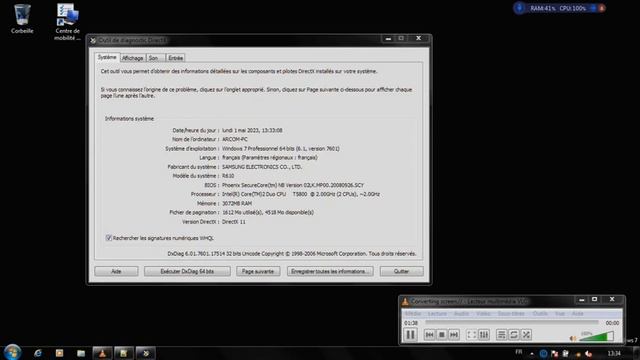The width and height of the screenshot is (640, 360).
Task: Click the blue round system tray icon
Action: (543, 354)
